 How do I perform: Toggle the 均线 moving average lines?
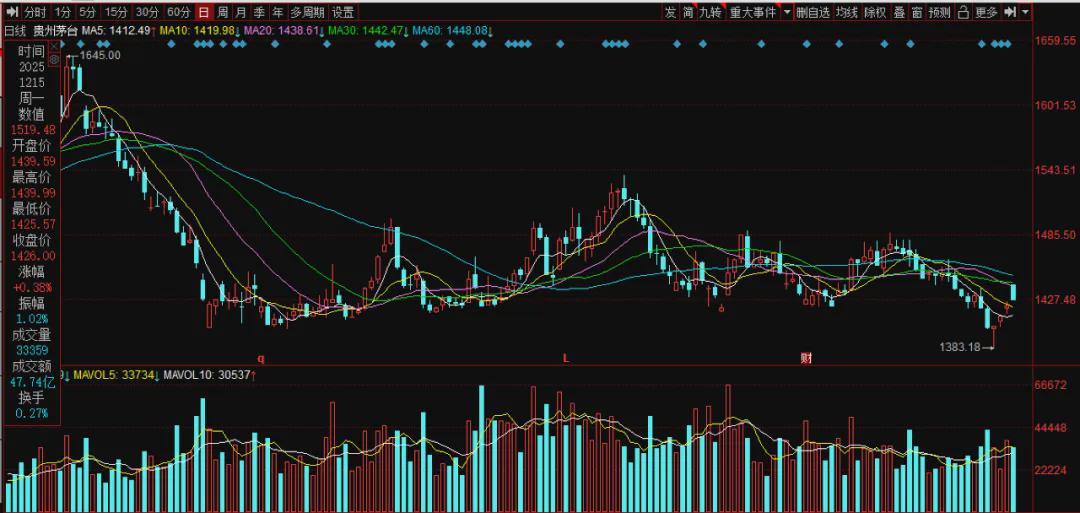click(847, 12)
